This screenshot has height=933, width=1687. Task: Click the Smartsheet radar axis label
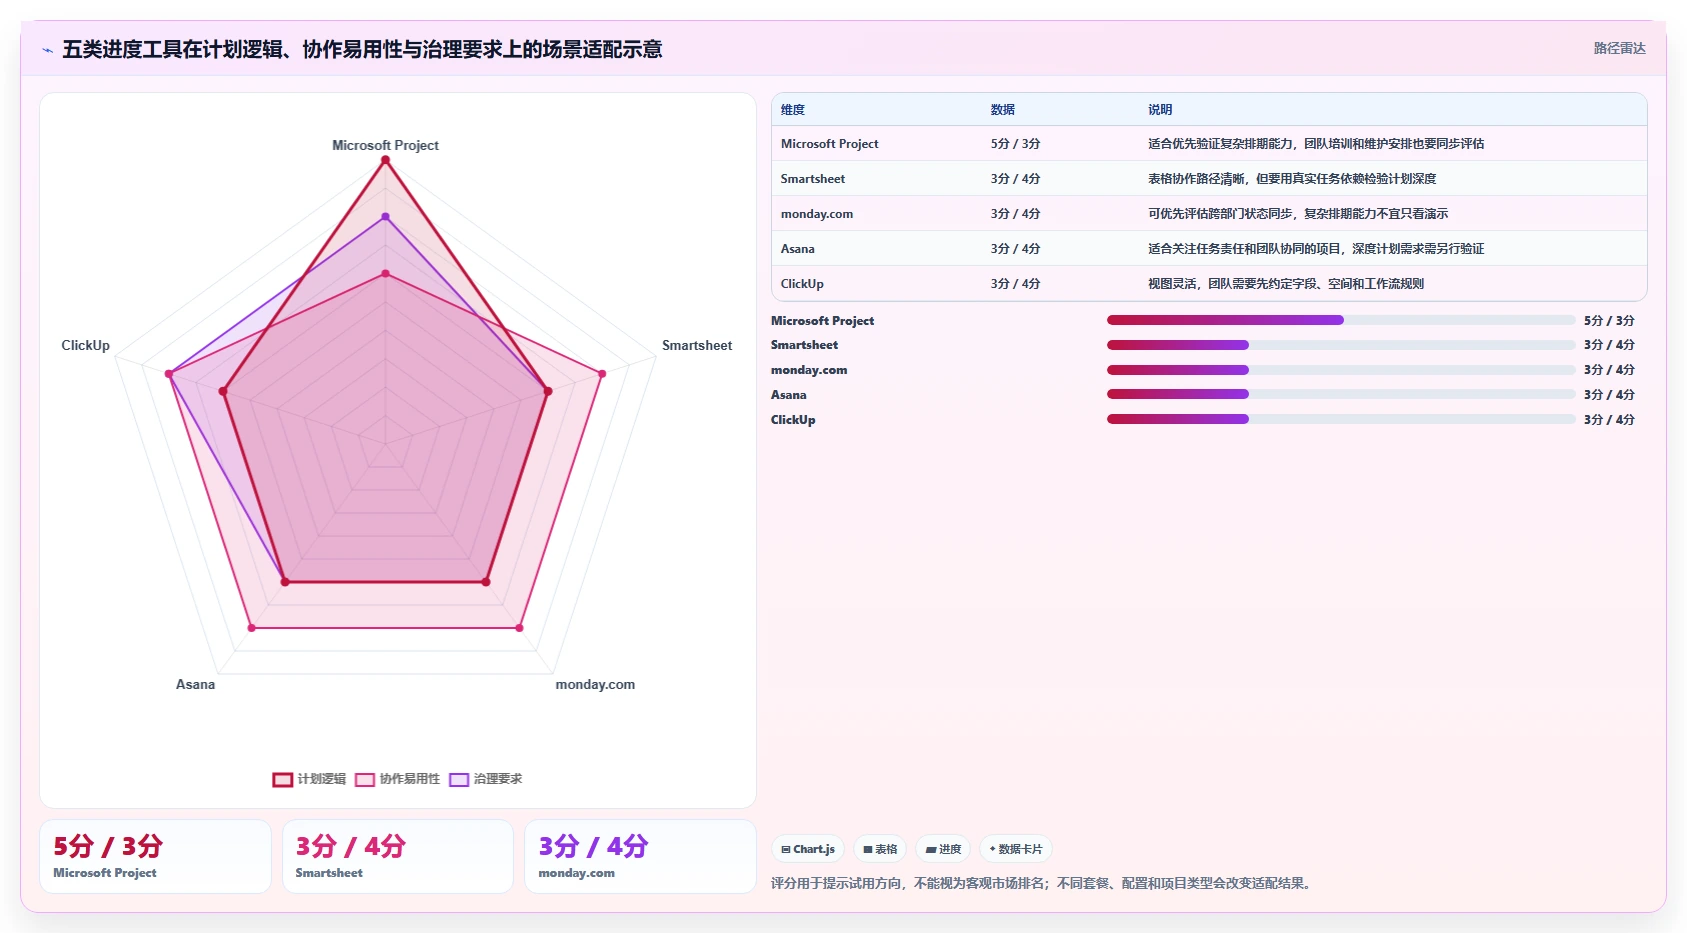(x=697, y=345)
